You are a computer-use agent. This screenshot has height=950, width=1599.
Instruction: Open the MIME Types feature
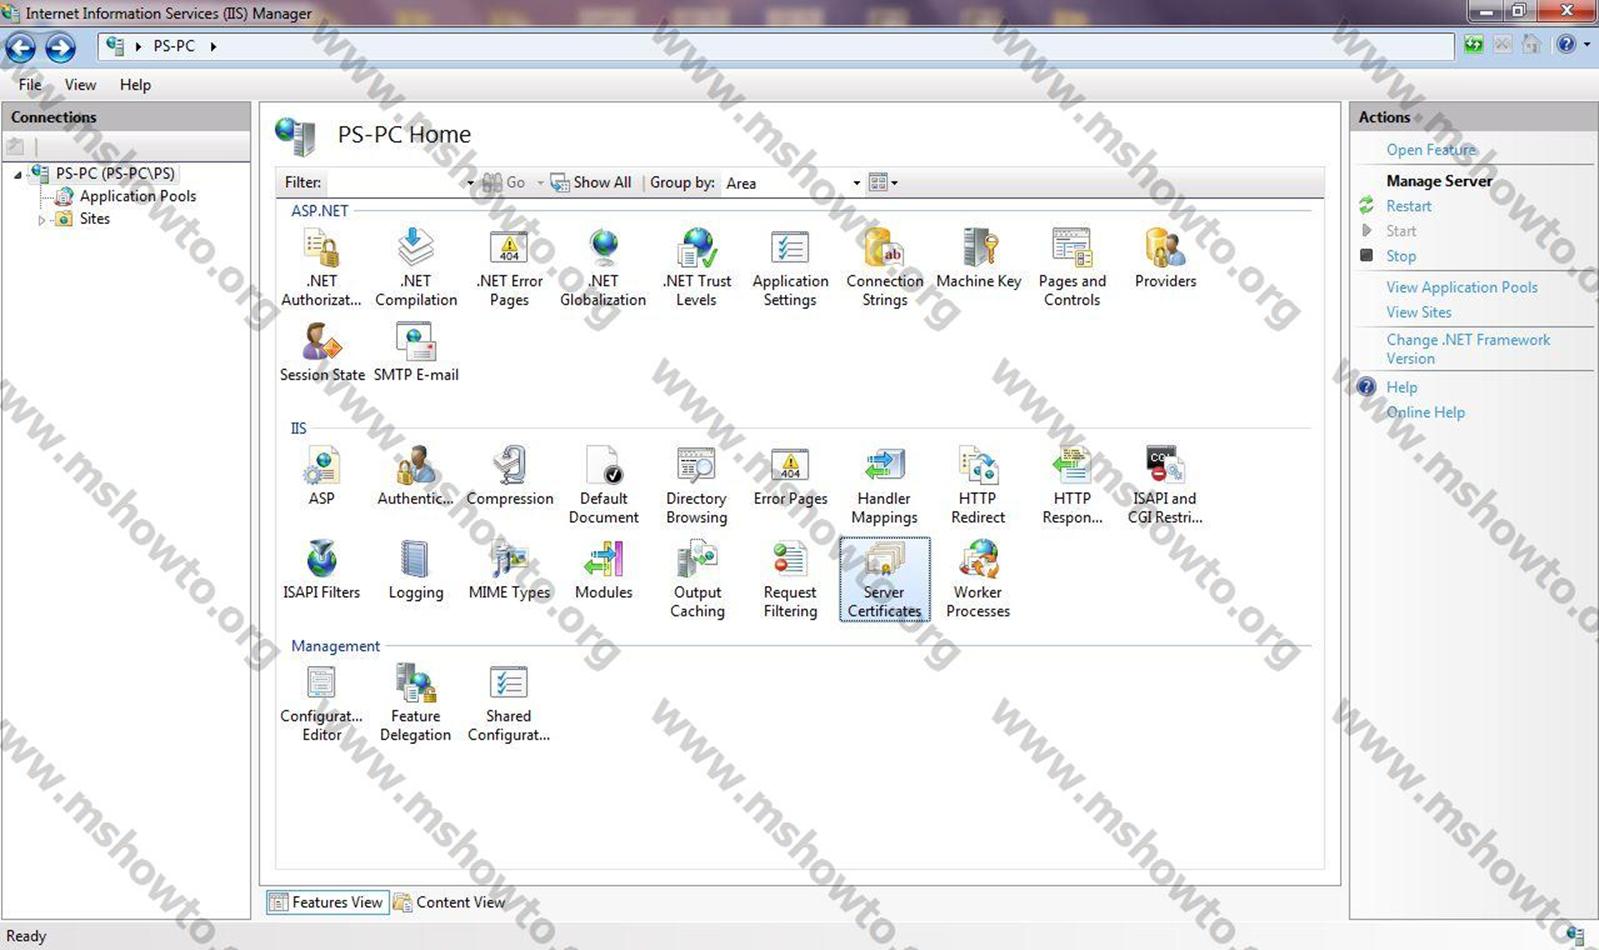tap(509, 570)
